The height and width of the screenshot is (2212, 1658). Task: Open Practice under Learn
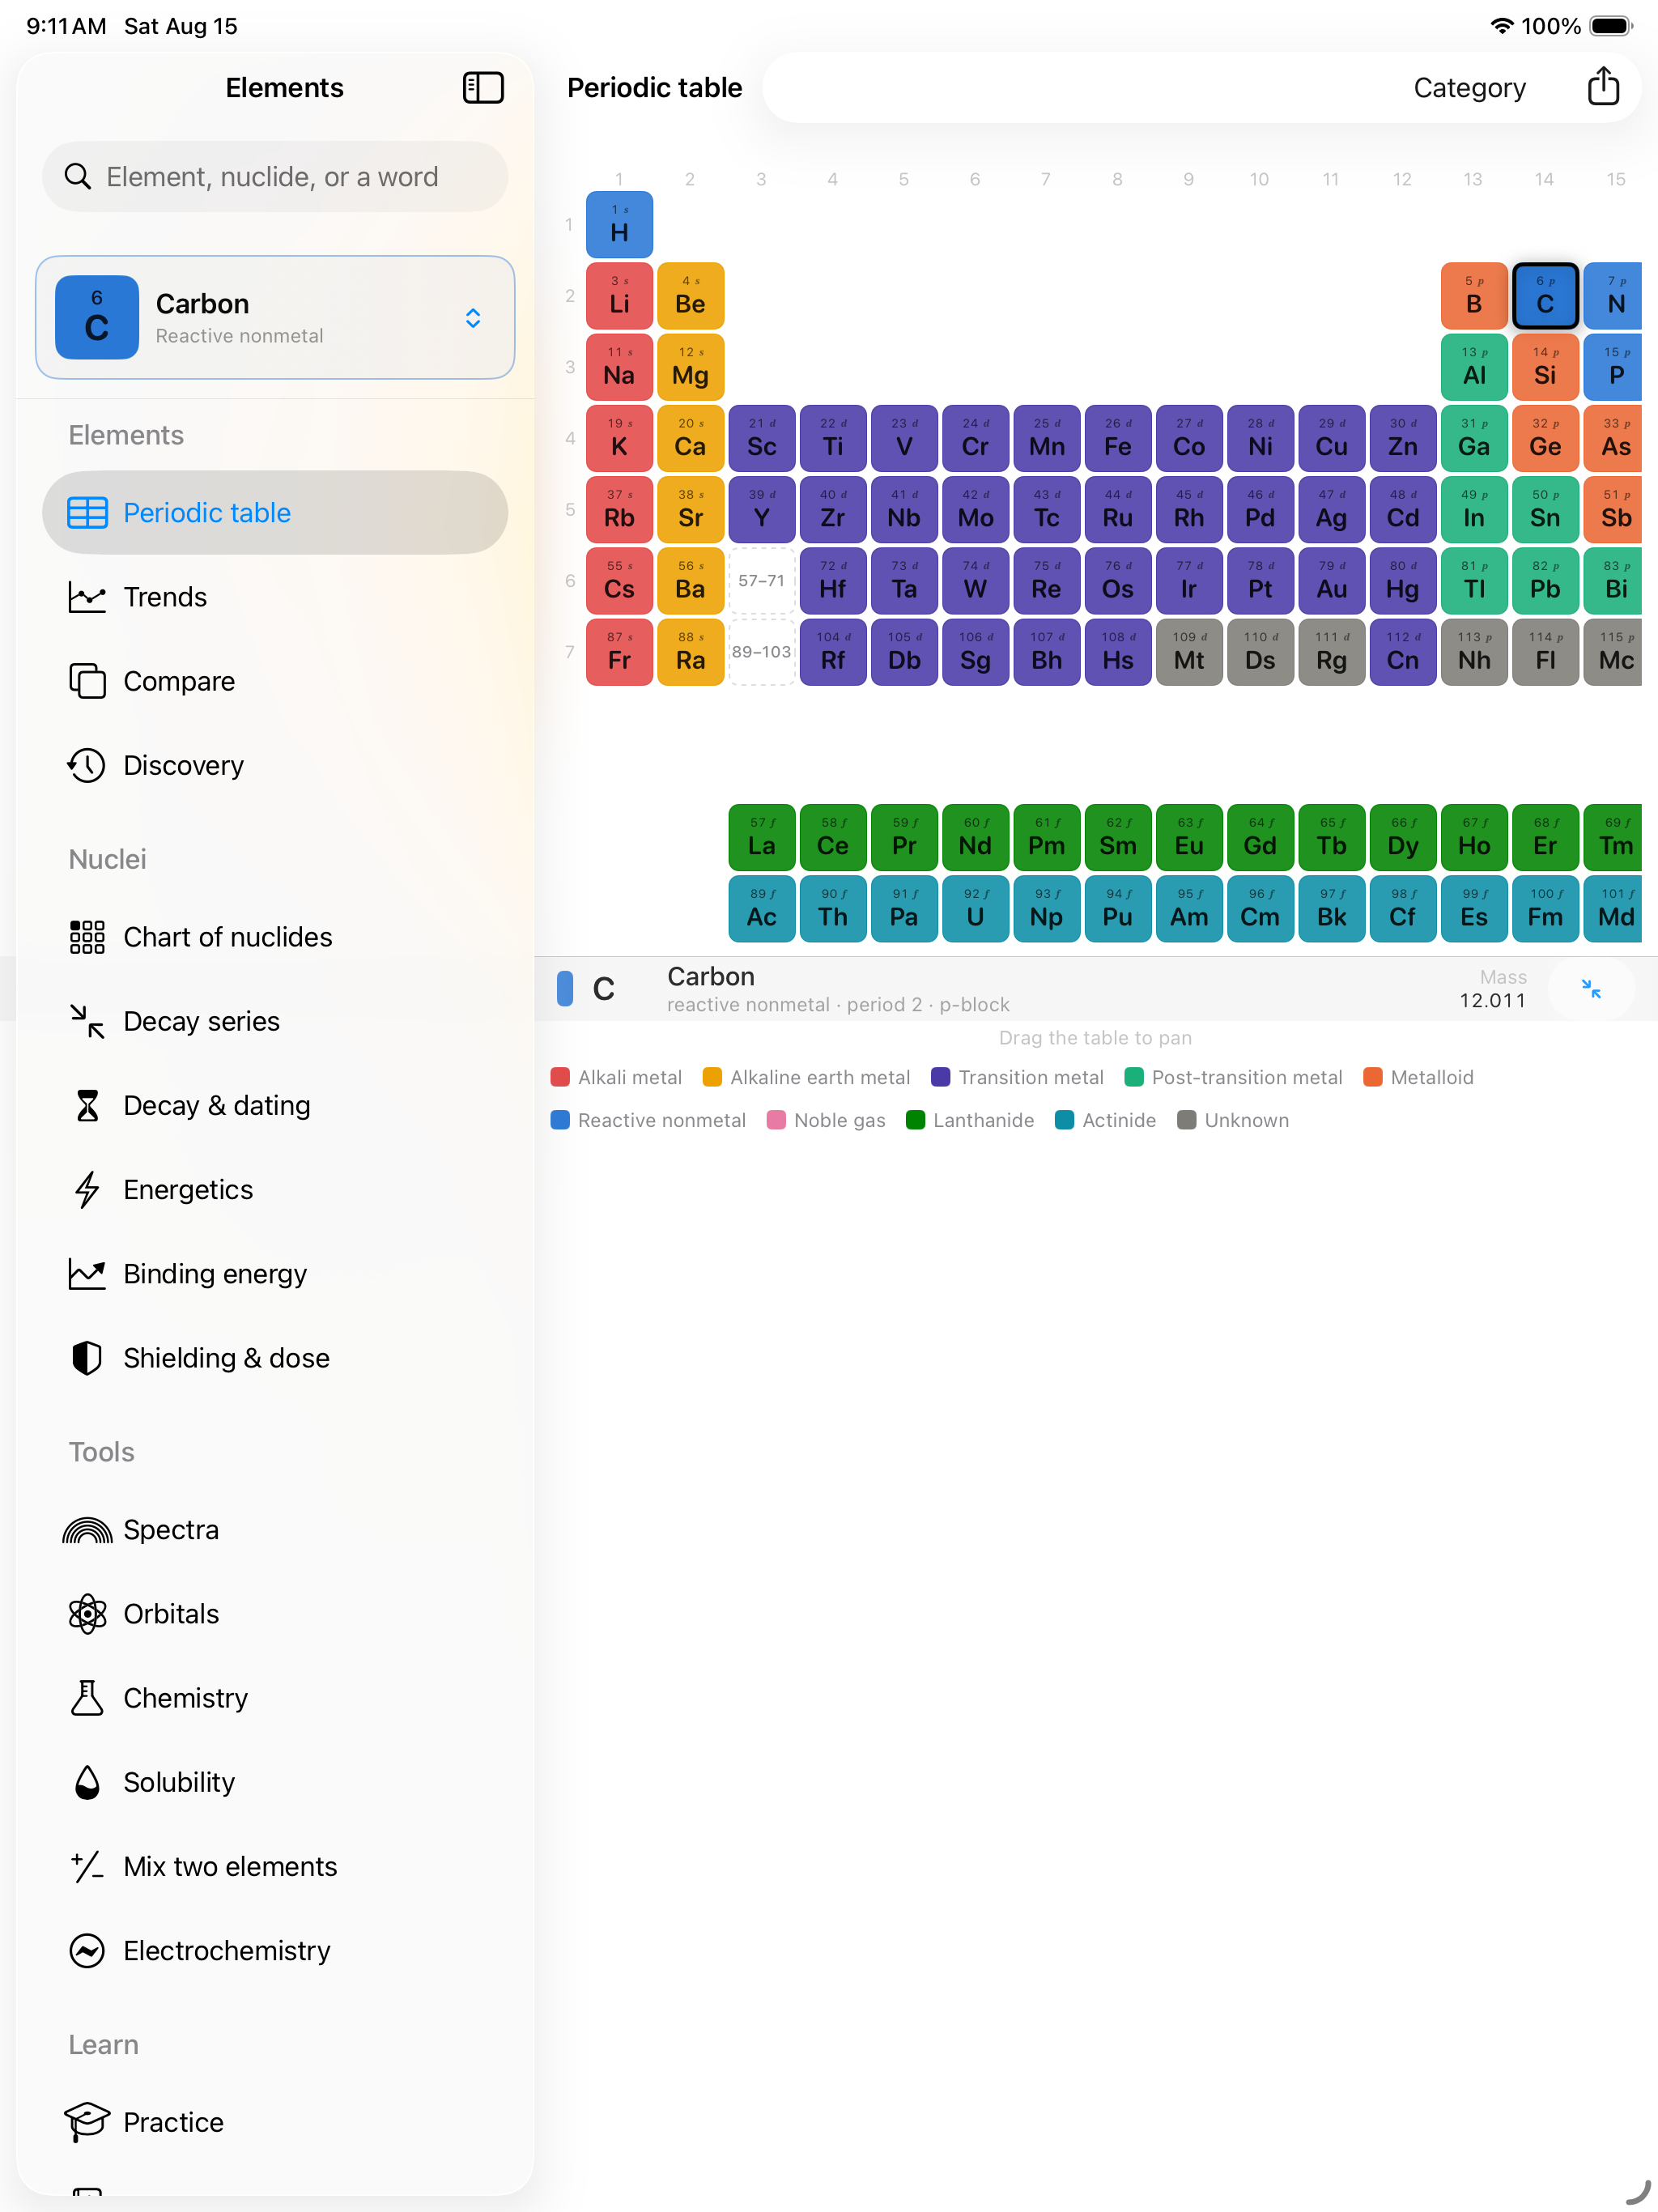coord(275,2122)
